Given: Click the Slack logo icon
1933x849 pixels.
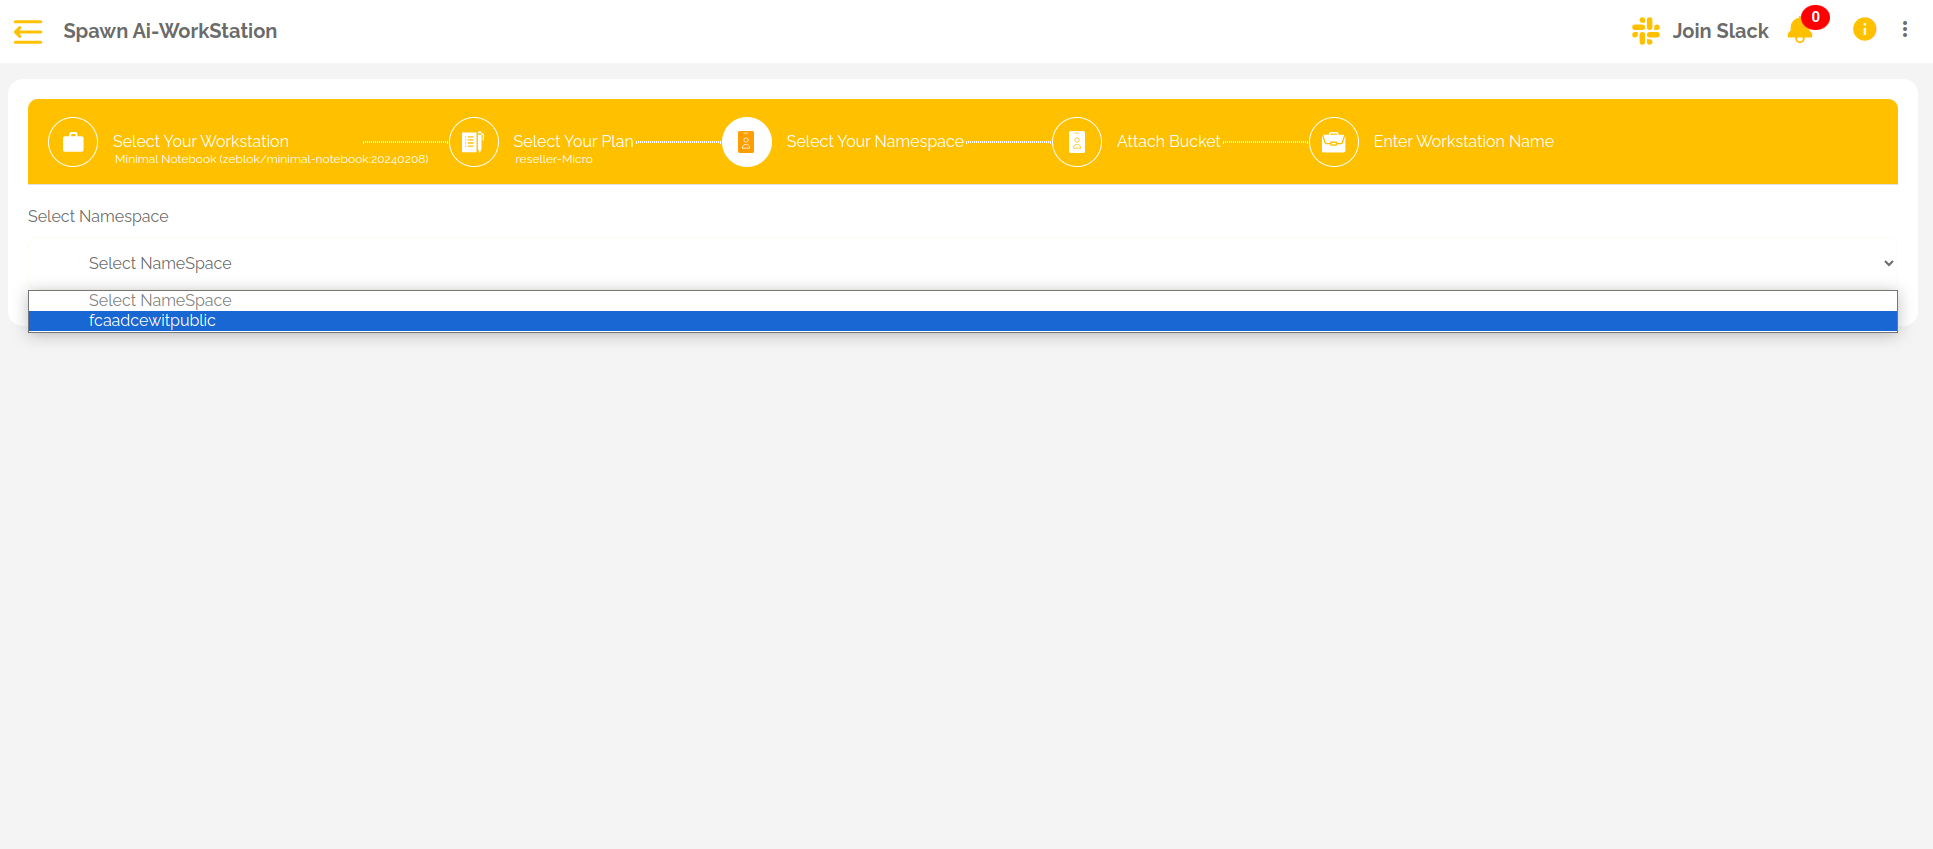Looking at the screenshot, I should (x=1645, y=31).
